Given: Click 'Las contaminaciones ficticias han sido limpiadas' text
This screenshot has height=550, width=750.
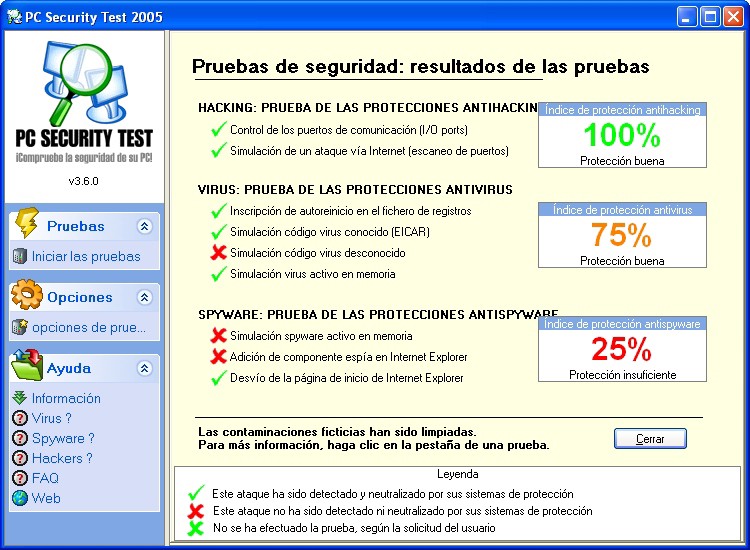Looking at the screenshot, I should (x=337, y=432).
